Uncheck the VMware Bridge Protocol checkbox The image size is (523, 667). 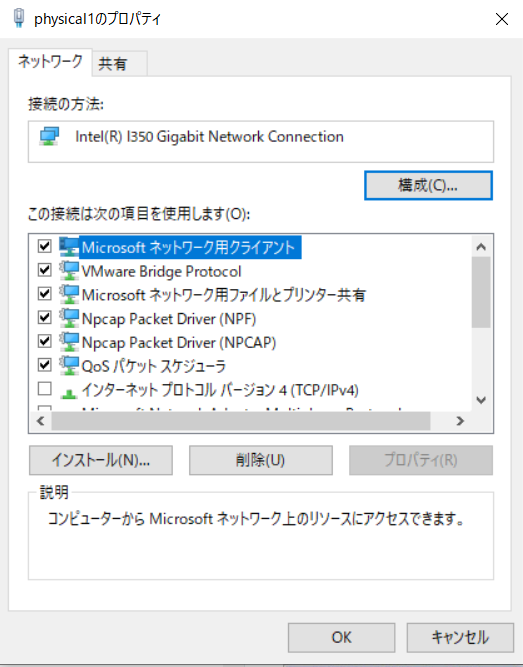point(45,270)
